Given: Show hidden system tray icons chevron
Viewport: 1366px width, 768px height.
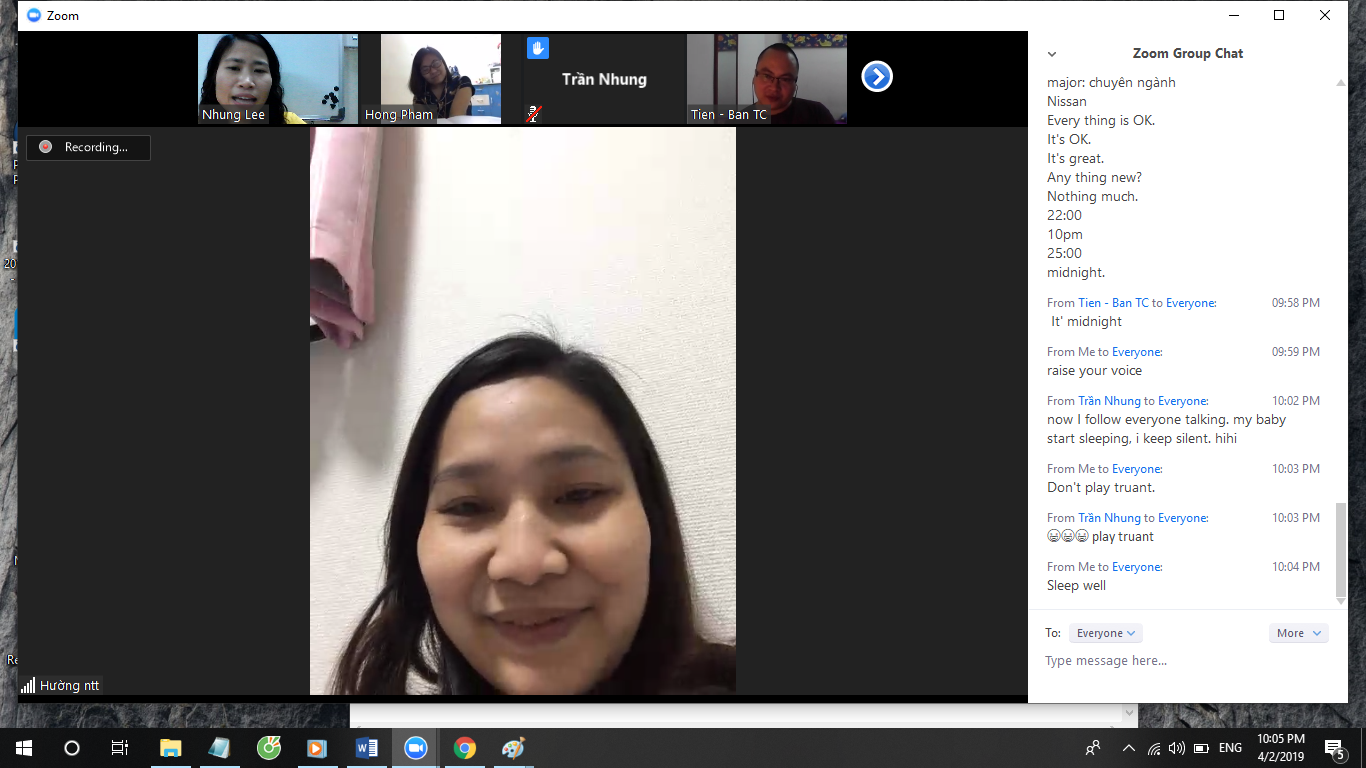Looking at the screenshot, I should coord(1129,748).
